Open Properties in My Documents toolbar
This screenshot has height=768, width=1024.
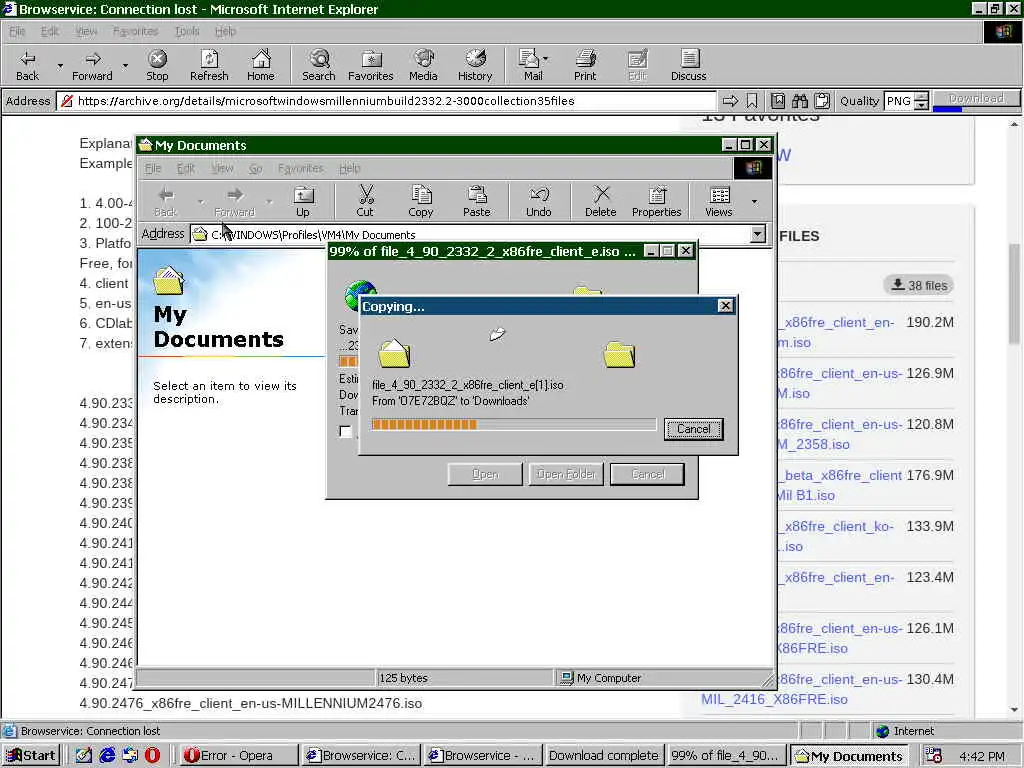tap(656, 202)
